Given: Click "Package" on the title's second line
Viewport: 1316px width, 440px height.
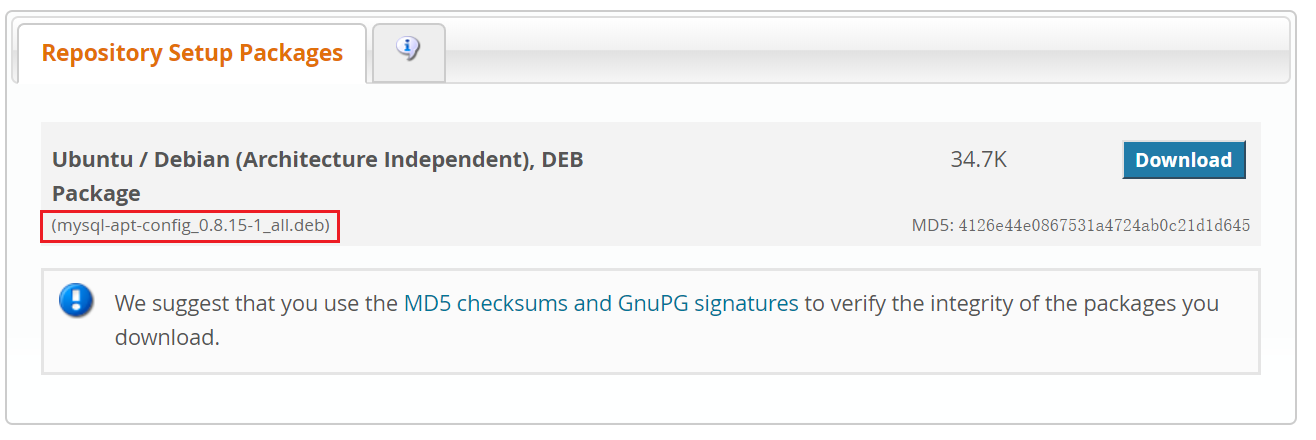Looking at the screenshot, I should pos(96,193).
